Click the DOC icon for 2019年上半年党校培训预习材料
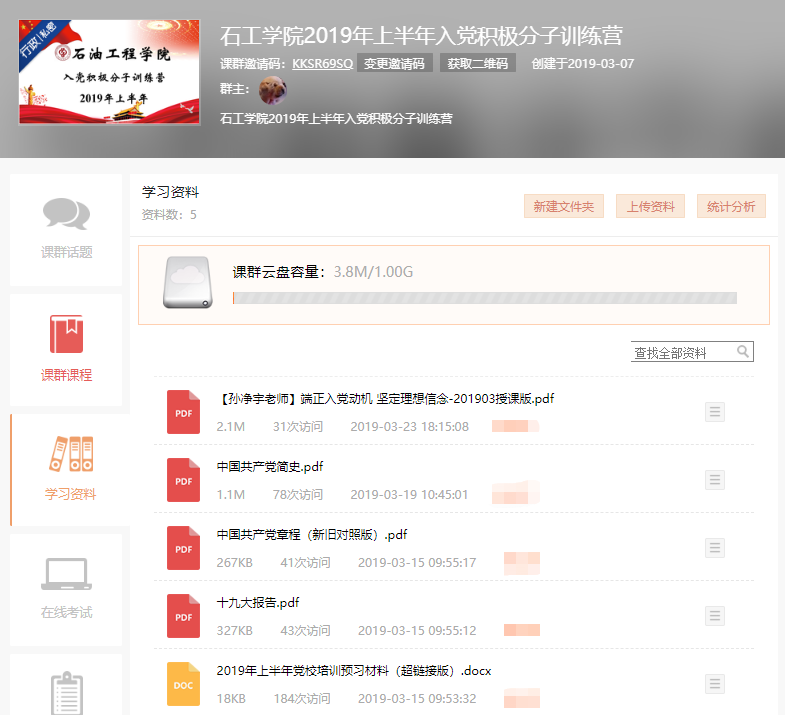This screenshot has width=785, height=715. click(184, 684)
